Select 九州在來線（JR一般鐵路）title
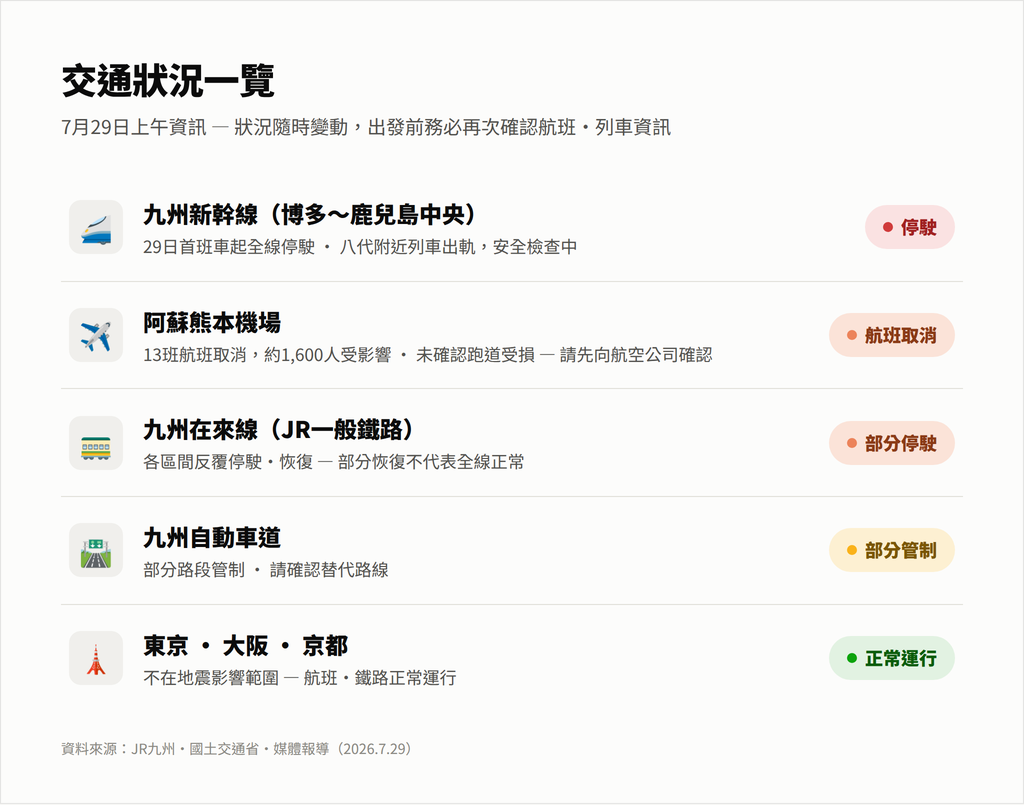Image resolution: width=1024 pixels, height=805 pixels. pyautogui.click(x=281, y=430)
